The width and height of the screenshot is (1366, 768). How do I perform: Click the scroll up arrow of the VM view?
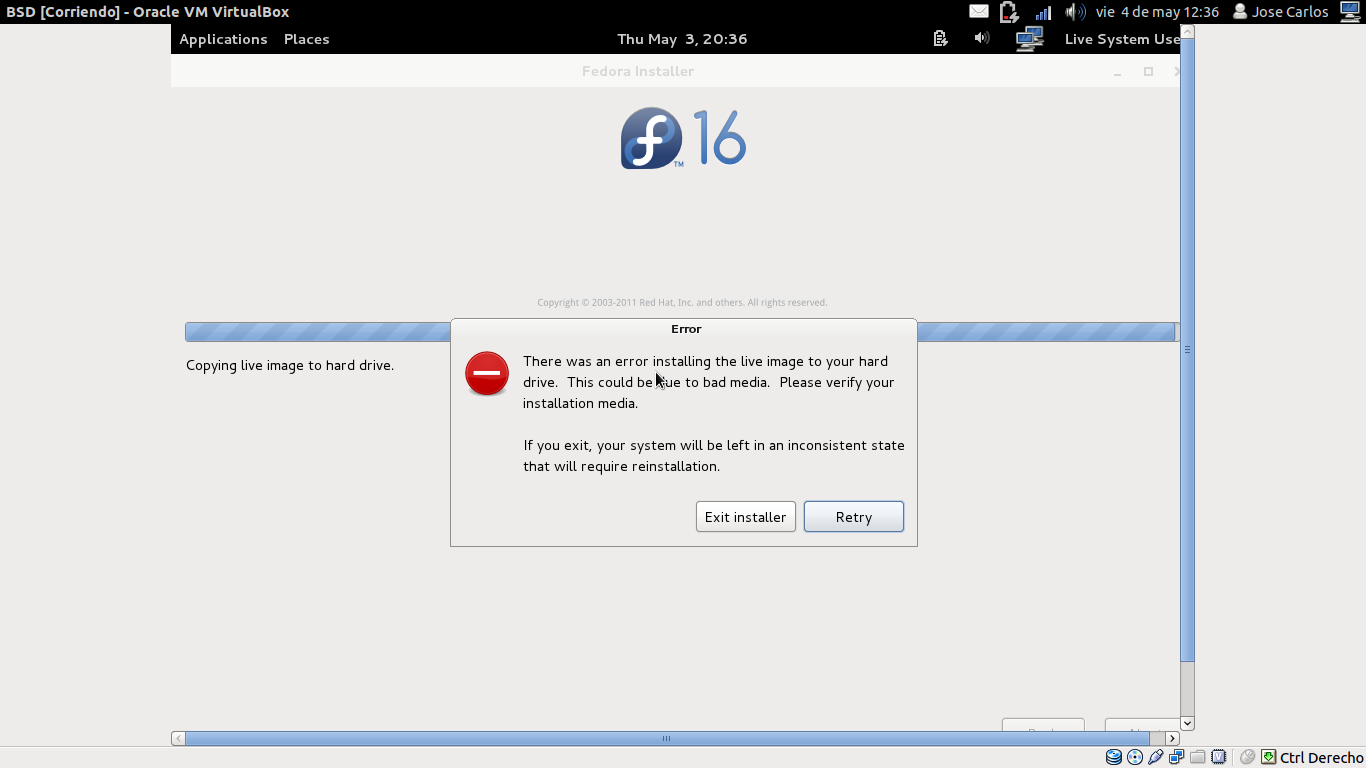[x=1187, y=31]
